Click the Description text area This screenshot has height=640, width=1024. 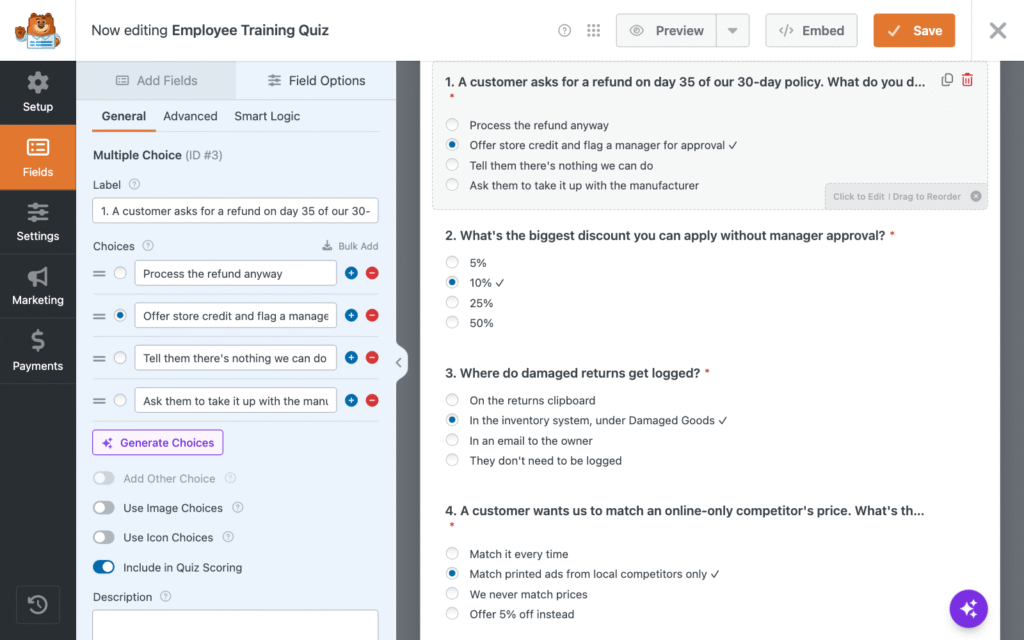pyautogui.click(x=235, y=625)
